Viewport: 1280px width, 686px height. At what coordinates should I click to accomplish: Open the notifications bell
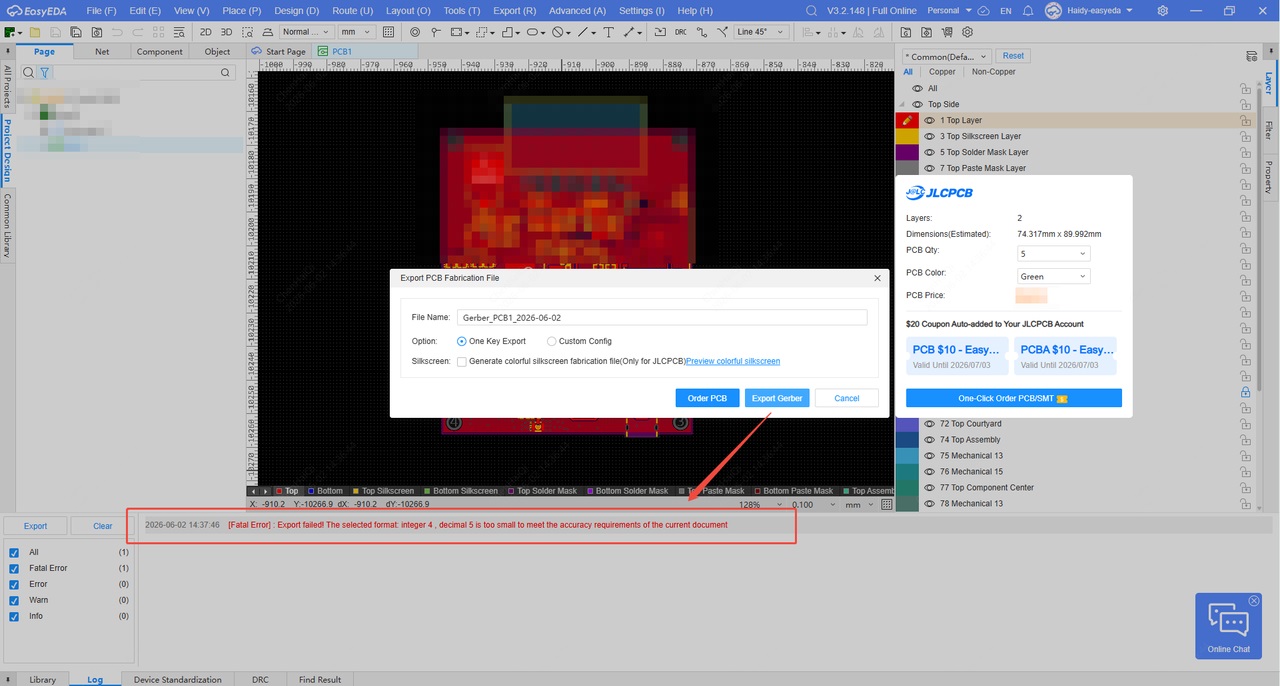tap(1030, 10)
